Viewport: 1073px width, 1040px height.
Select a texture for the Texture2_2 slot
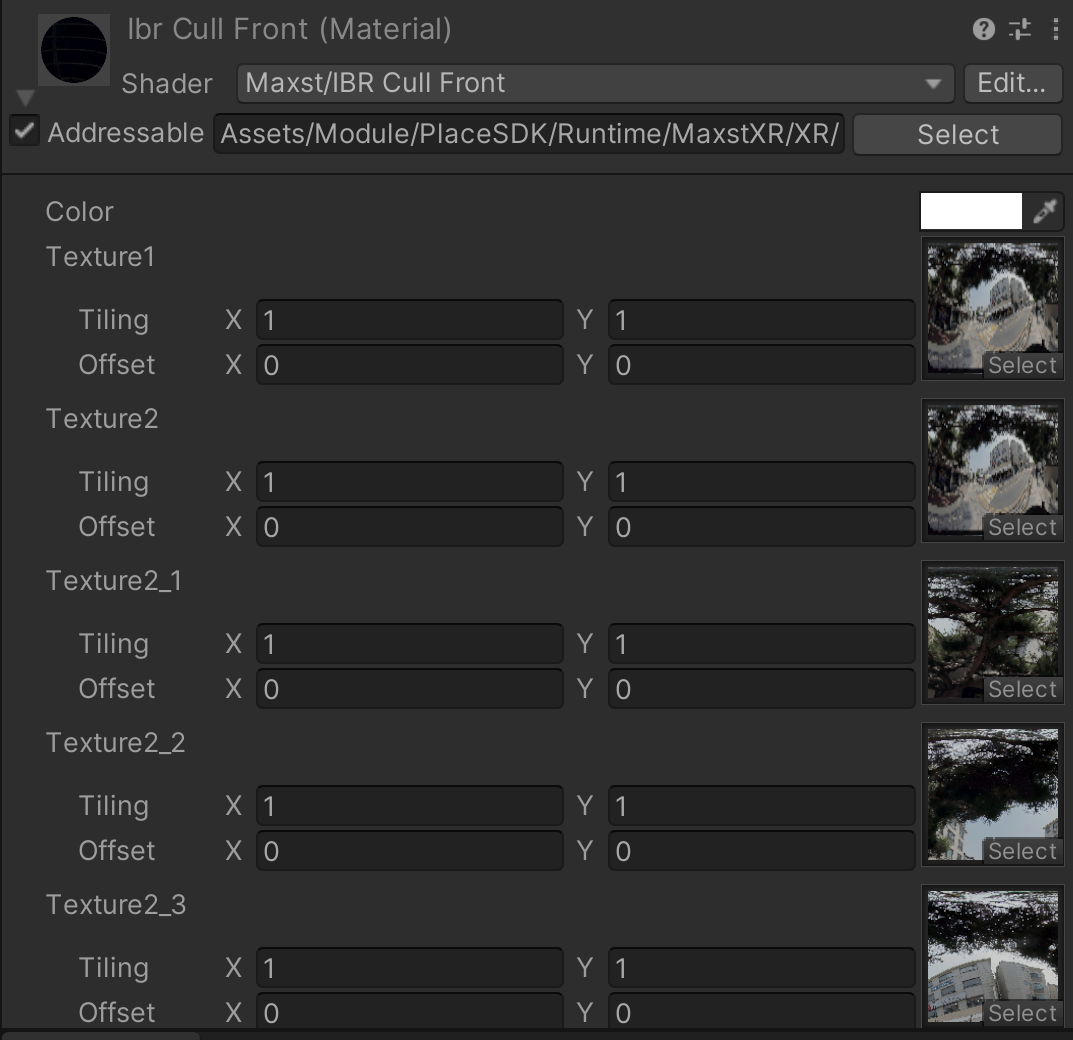click(x=1022, y=852)
